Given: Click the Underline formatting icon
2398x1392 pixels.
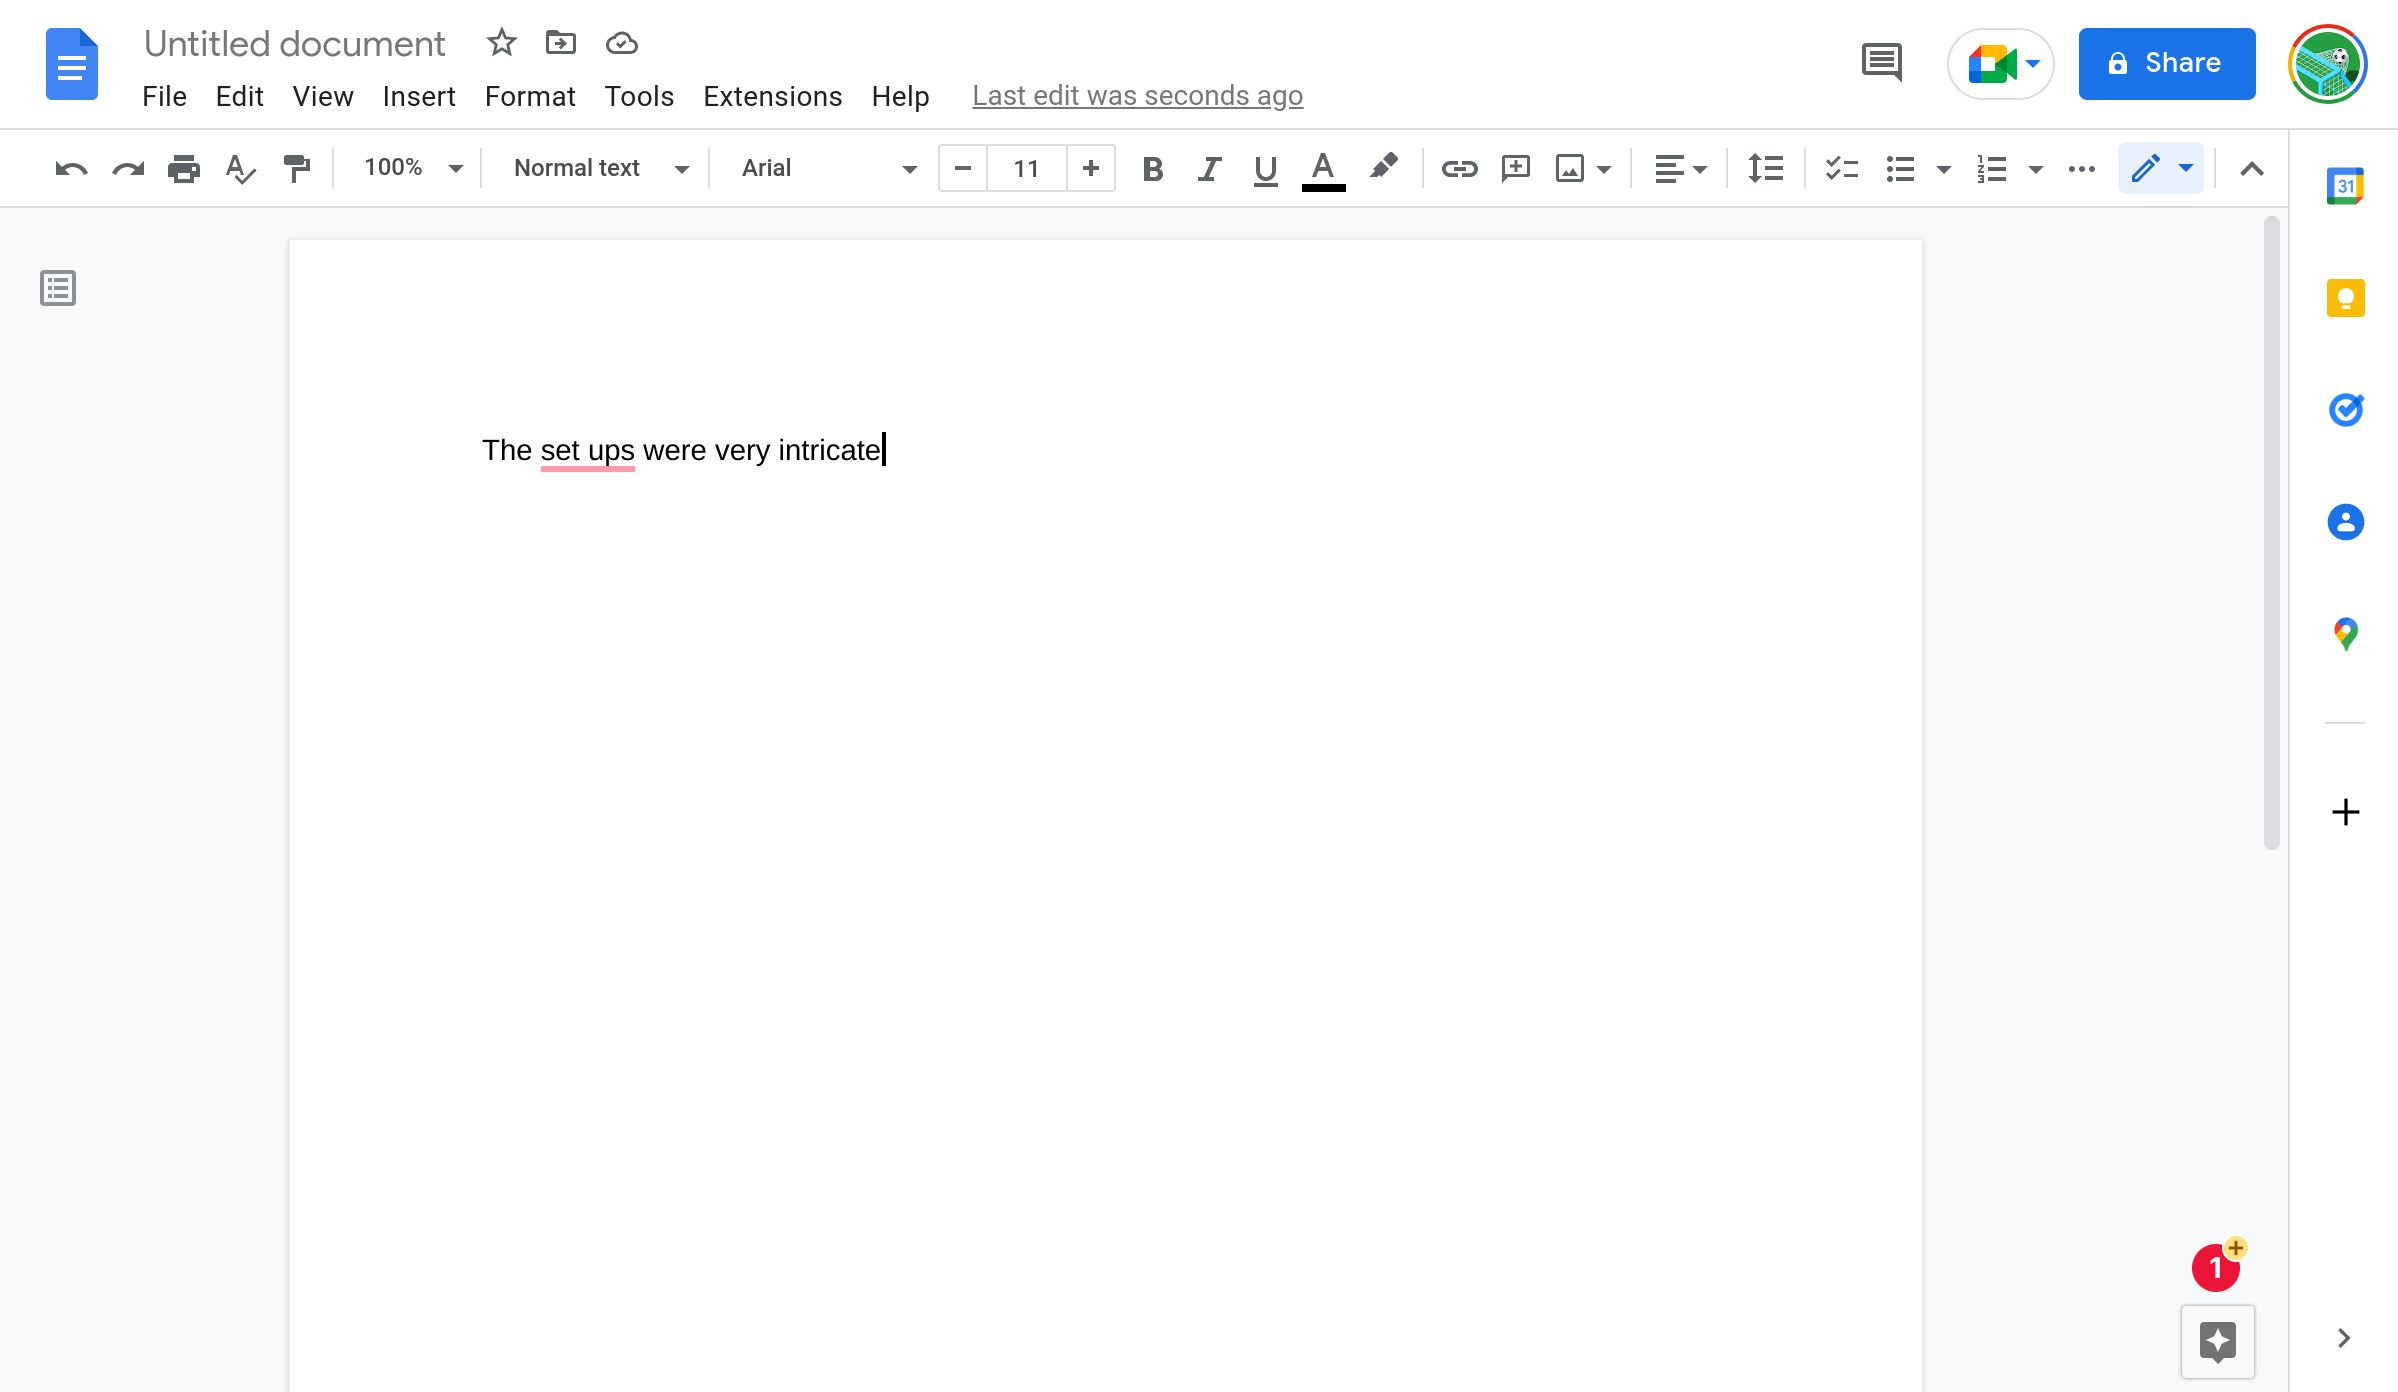Looking at the screenshot, I should (1266, 166).
